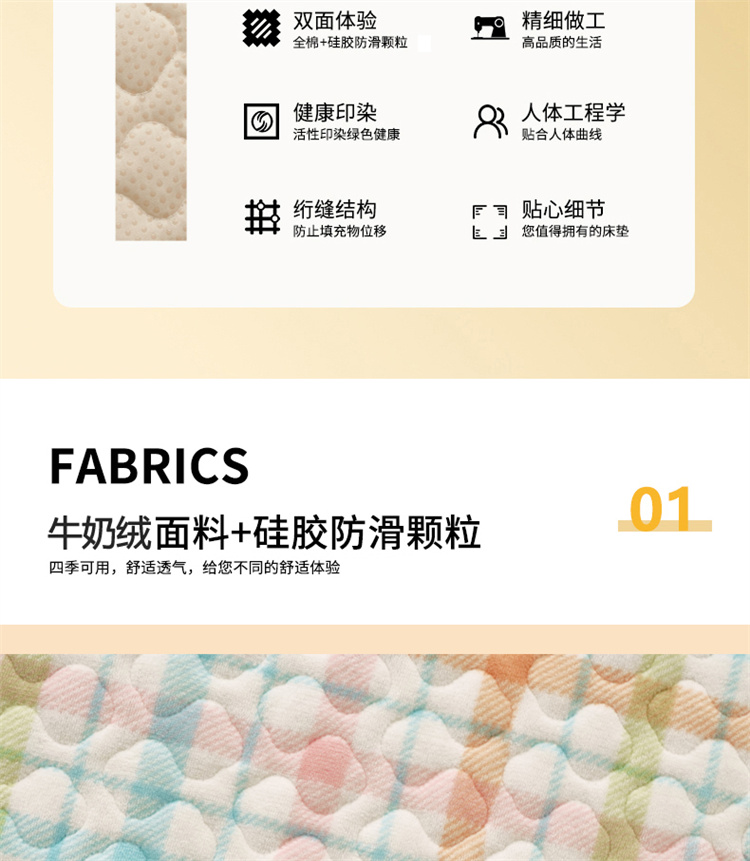
Task: Click the quilting grid icon
Action: coord(262,217)
